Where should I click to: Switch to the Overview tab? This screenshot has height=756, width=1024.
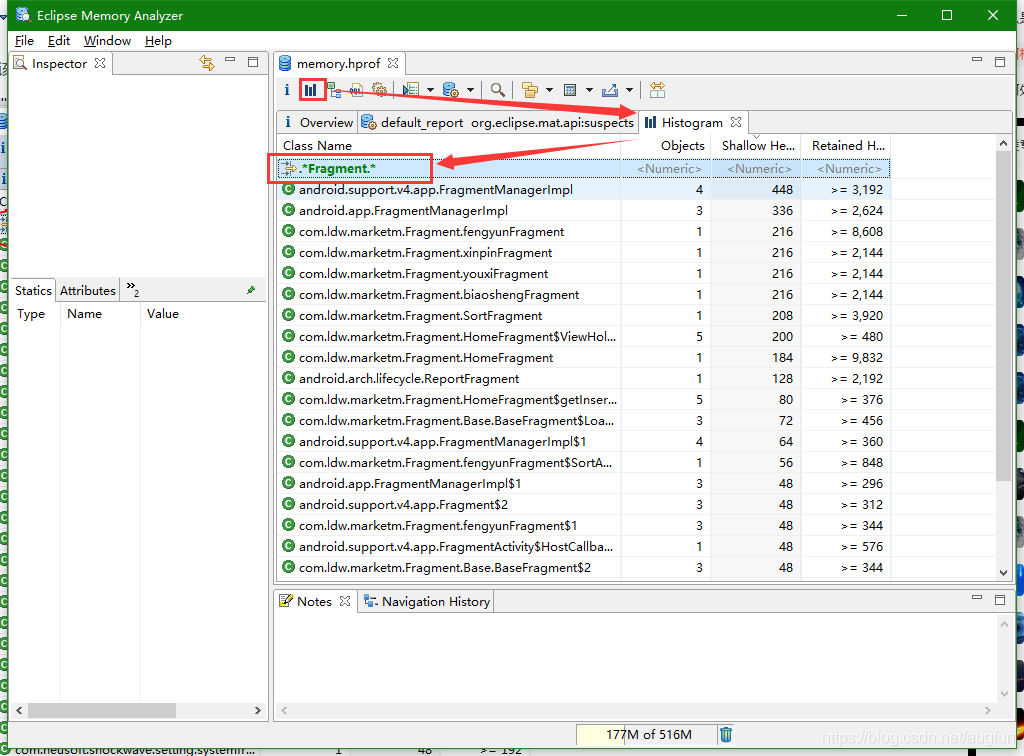click(317, 122)
